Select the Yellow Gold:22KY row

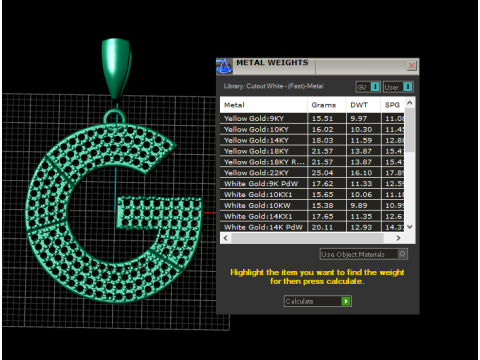pyautogui.click(x=312, y=173)
